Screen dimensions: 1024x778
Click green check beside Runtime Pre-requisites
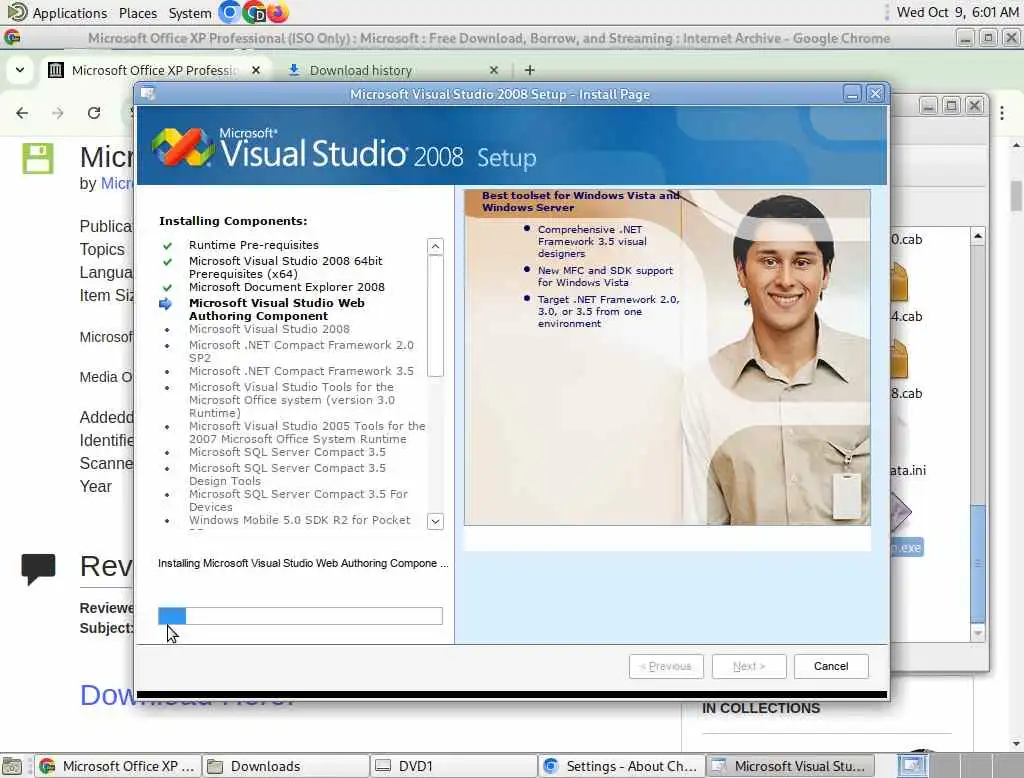click(167, 246)
